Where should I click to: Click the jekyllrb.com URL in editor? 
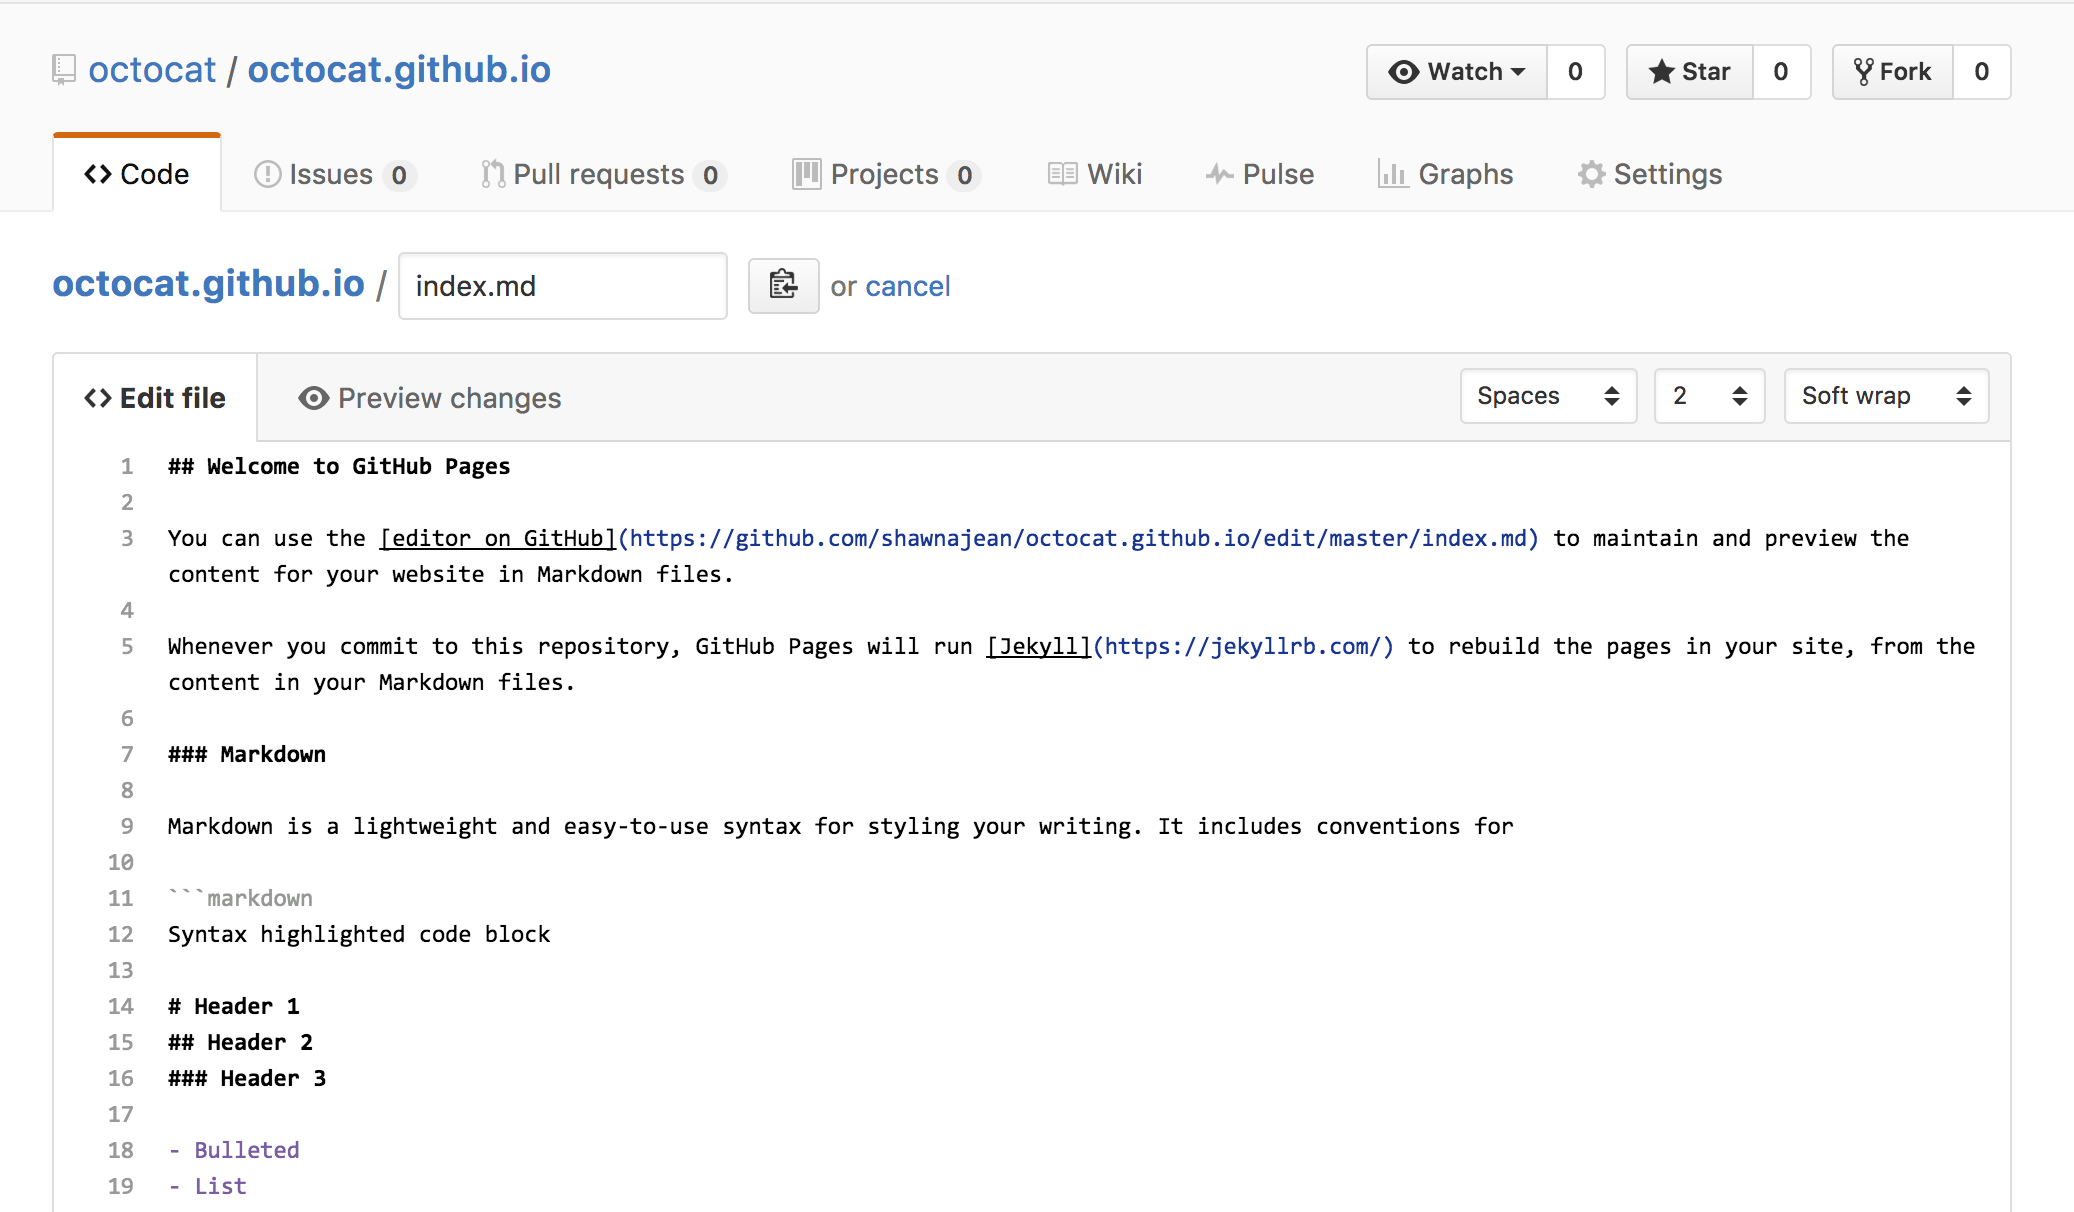click(1243, 646)
